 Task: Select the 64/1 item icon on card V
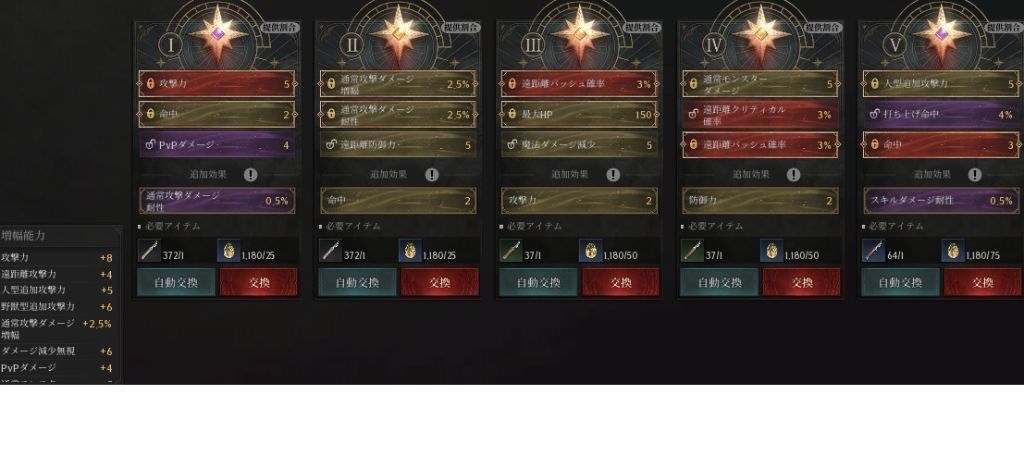click(873, 251)
